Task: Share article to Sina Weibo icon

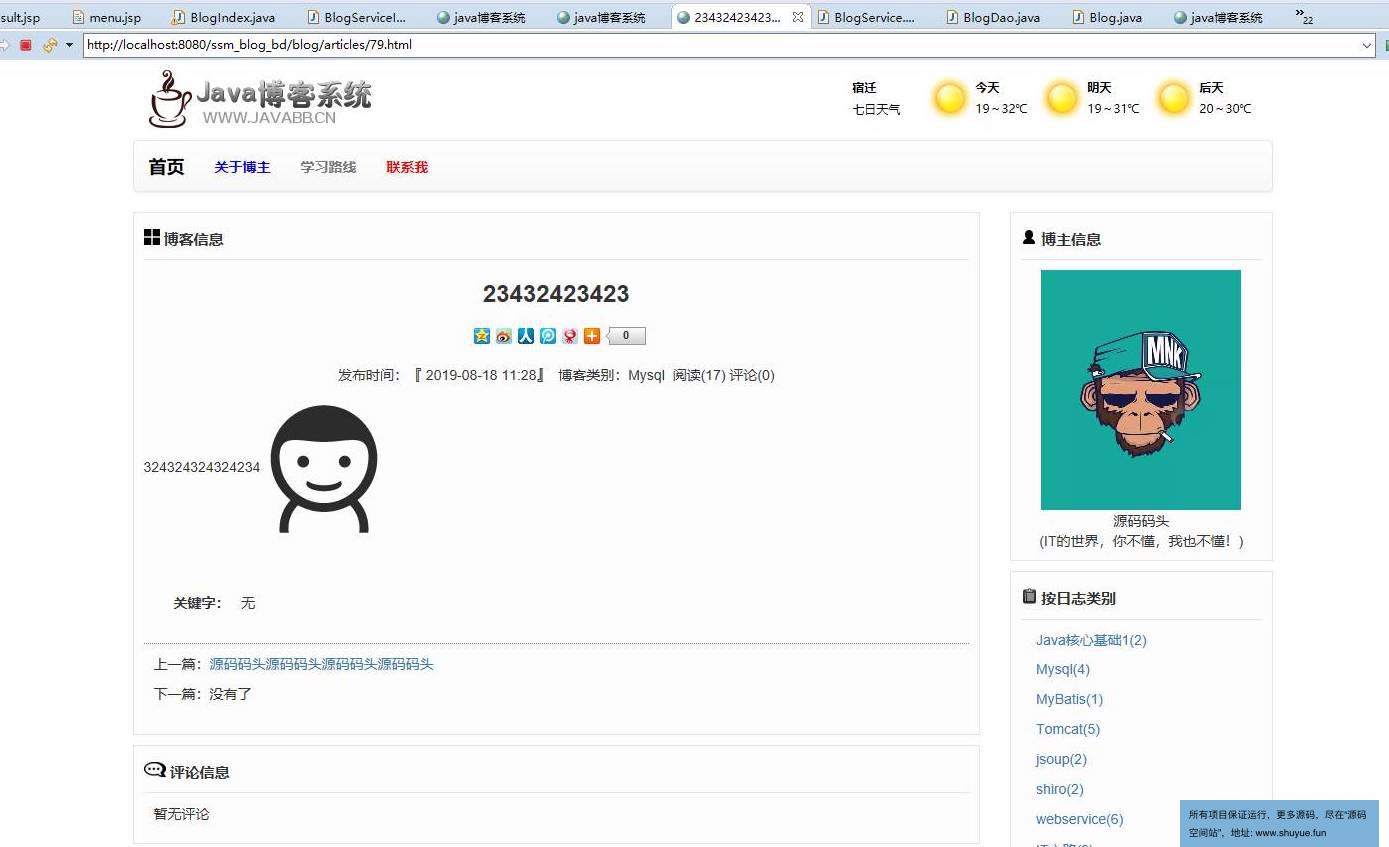Action: point(504,336)
